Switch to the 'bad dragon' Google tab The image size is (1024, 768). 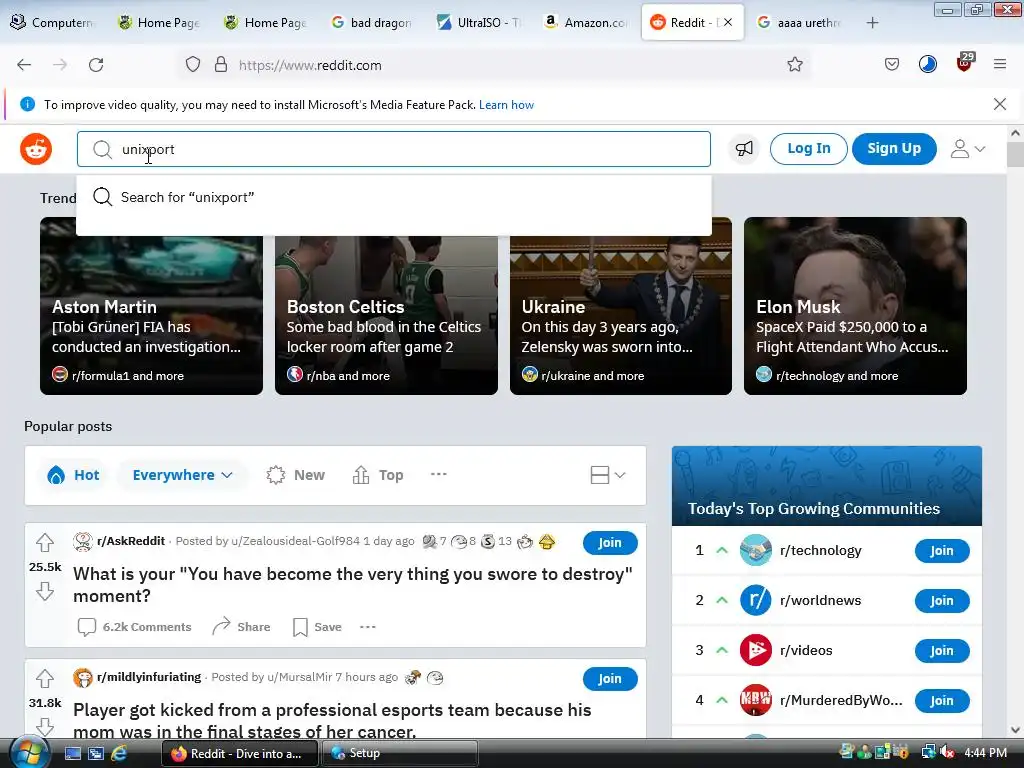(x=372, y=22)
